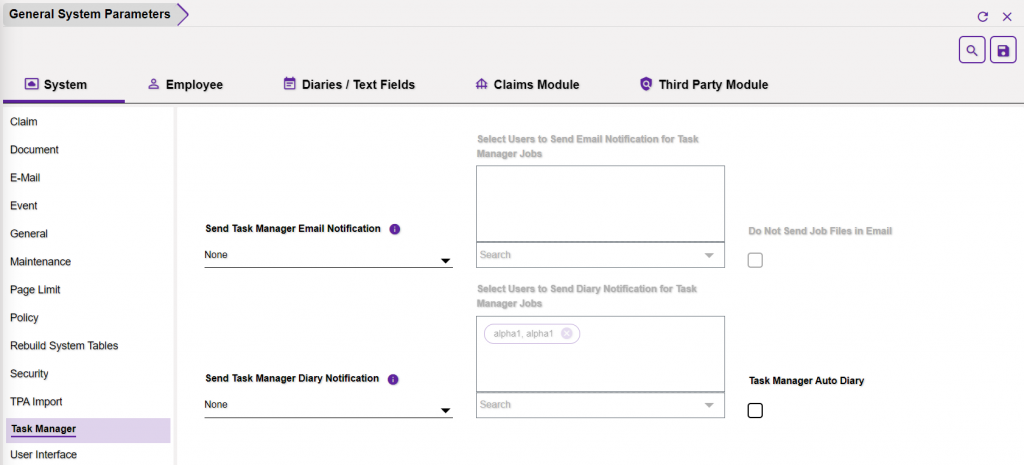Open the Claims Module tab
Viewport: 1024px width, 465px height.
click(x=527, y=85)
